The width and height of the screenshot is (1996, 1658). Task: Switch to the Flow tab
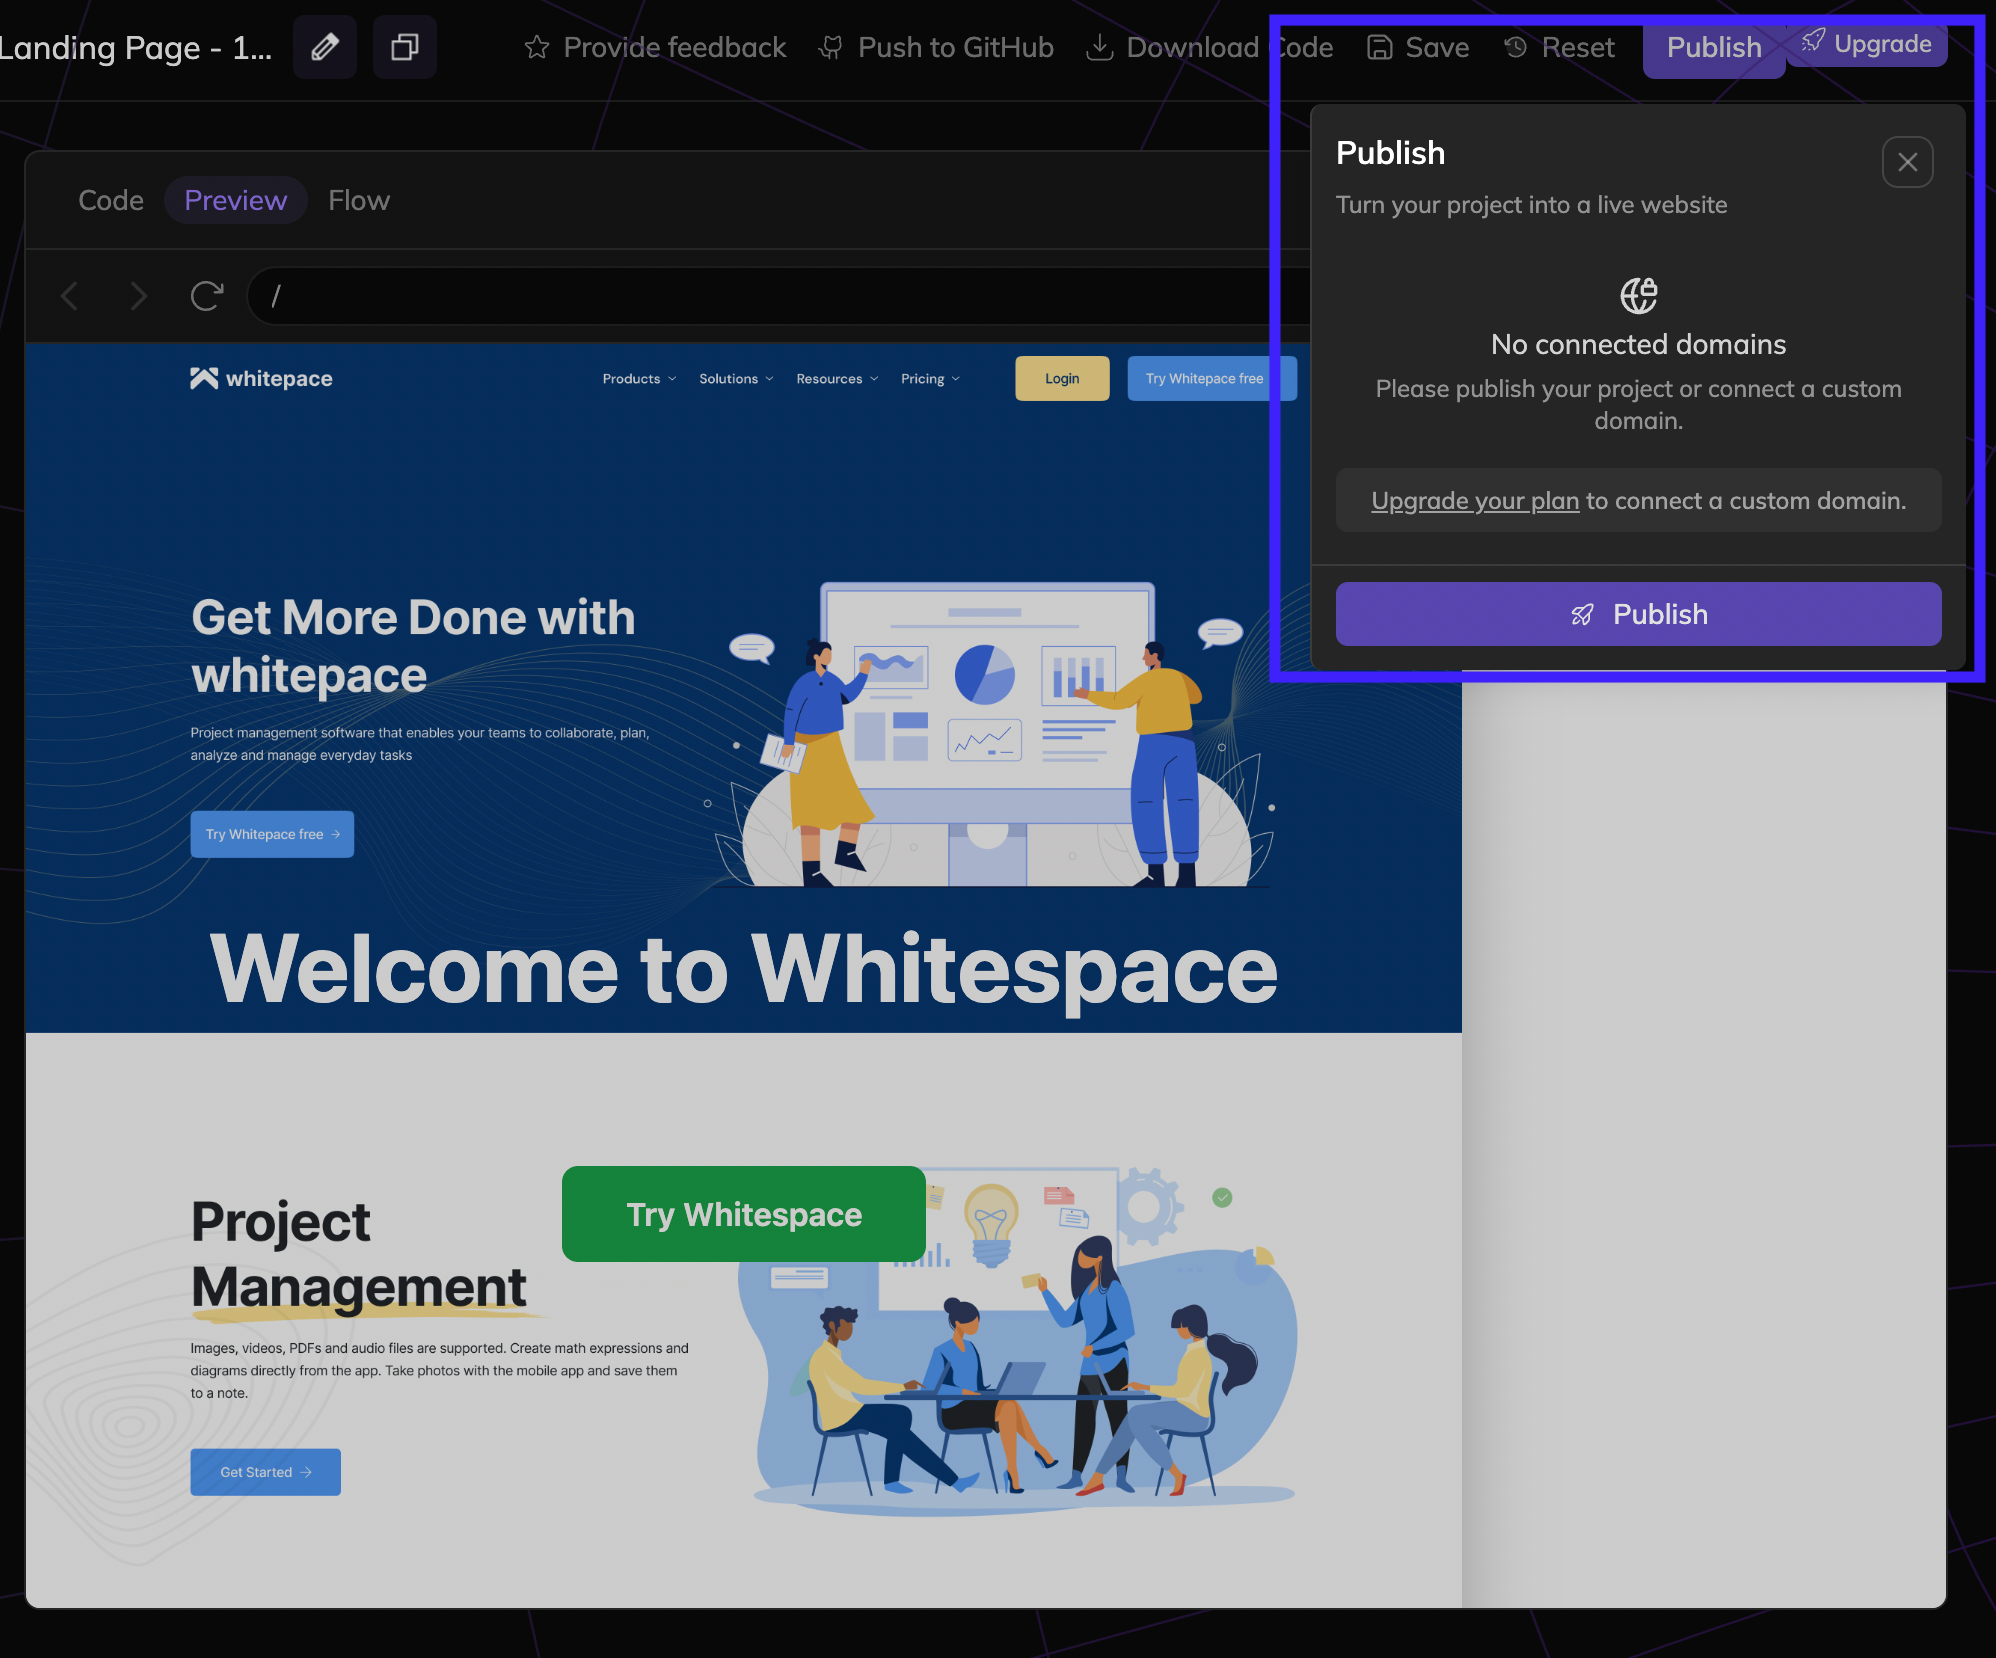359,200
